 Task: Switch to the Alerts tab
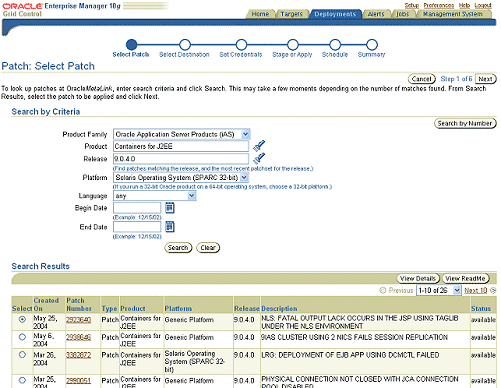(x=376, y=14)
